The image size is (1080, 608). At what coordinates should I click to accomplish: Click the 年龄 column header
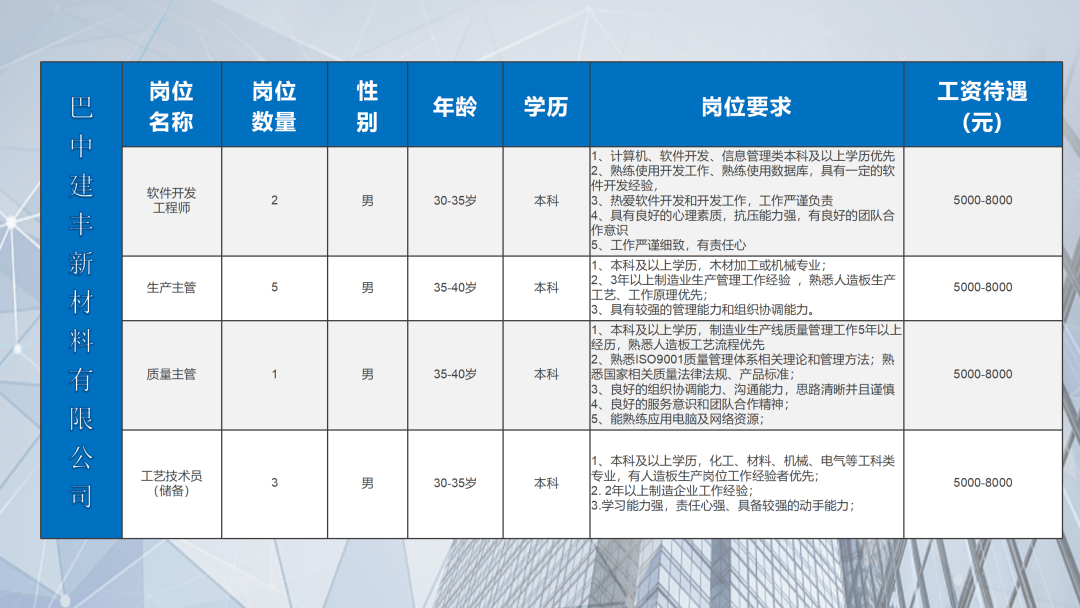[455, 107]
